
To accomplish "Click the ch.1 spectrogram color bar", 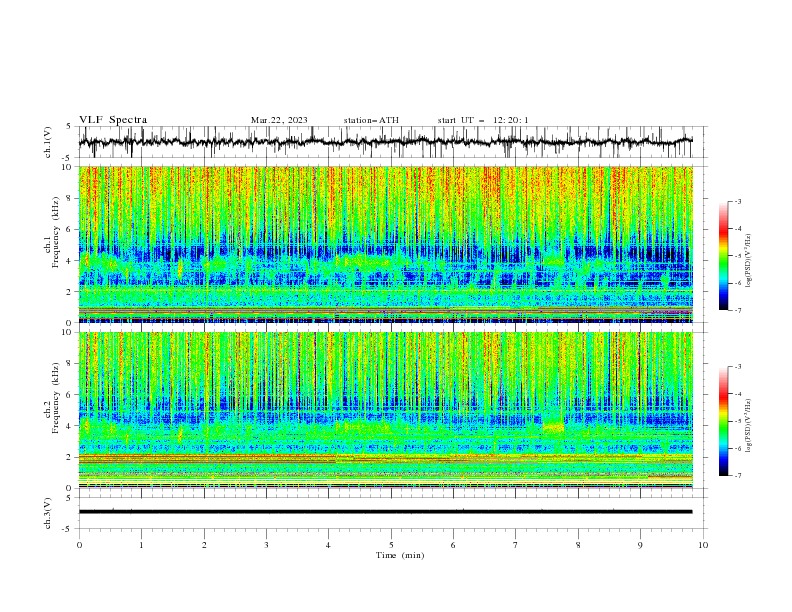I will point(723,256).
